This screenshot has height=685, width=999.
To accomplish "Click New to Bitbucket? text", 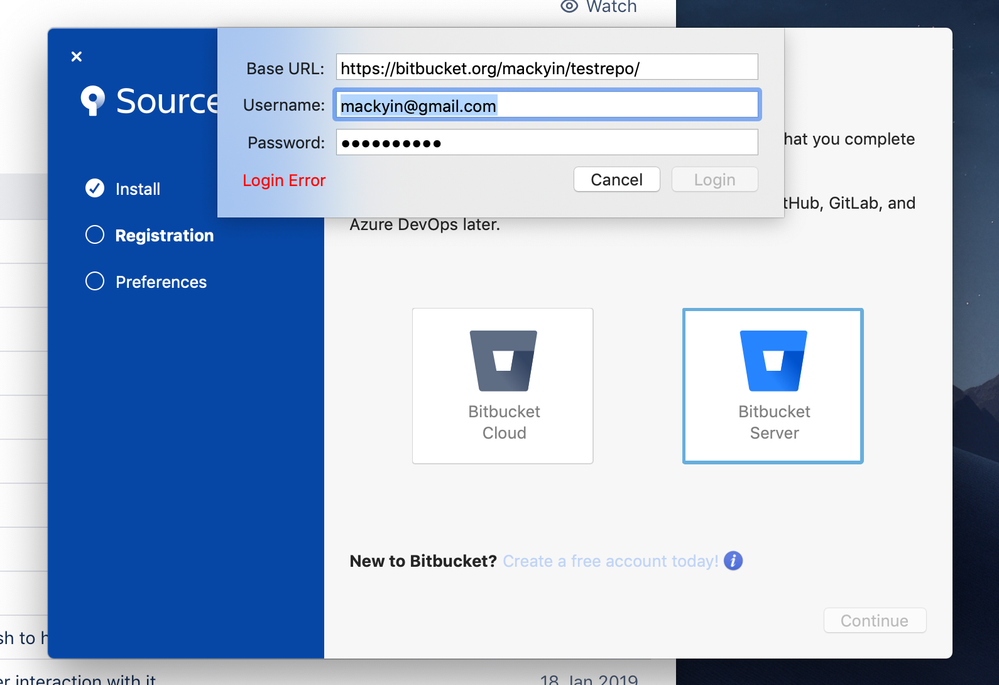I will coord(423,561).
